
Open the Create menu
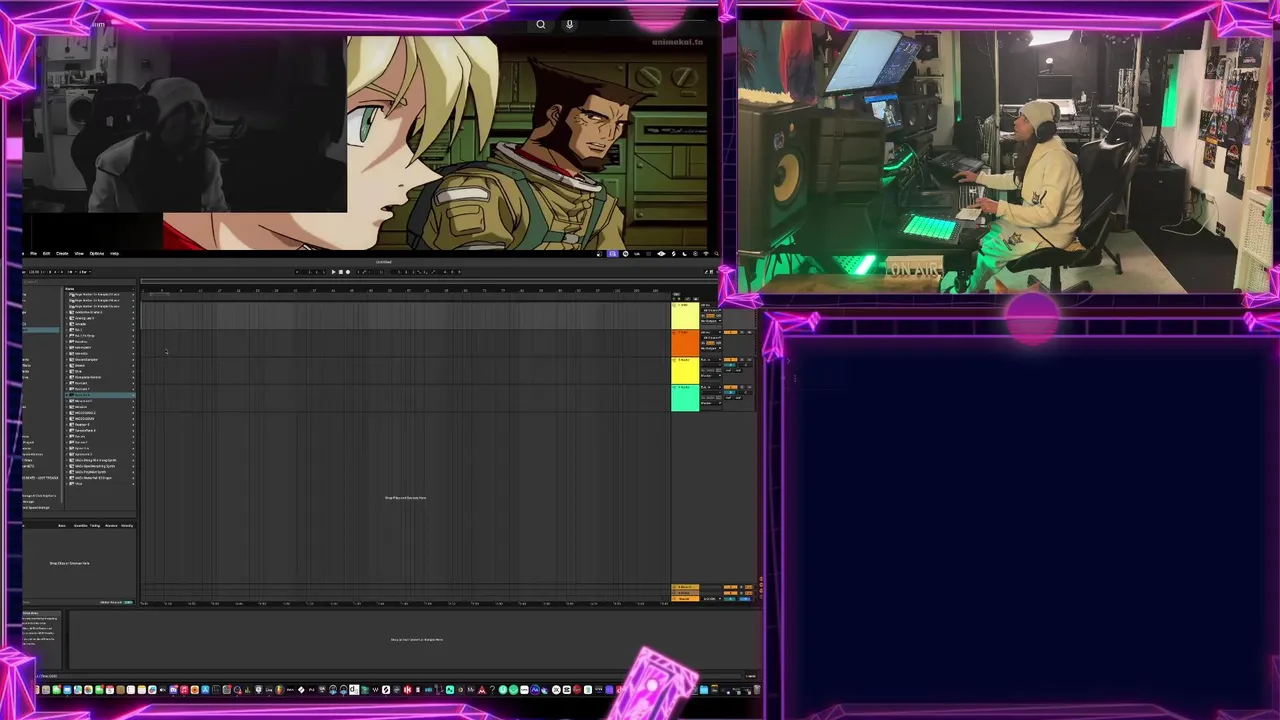tap(62, 254)
